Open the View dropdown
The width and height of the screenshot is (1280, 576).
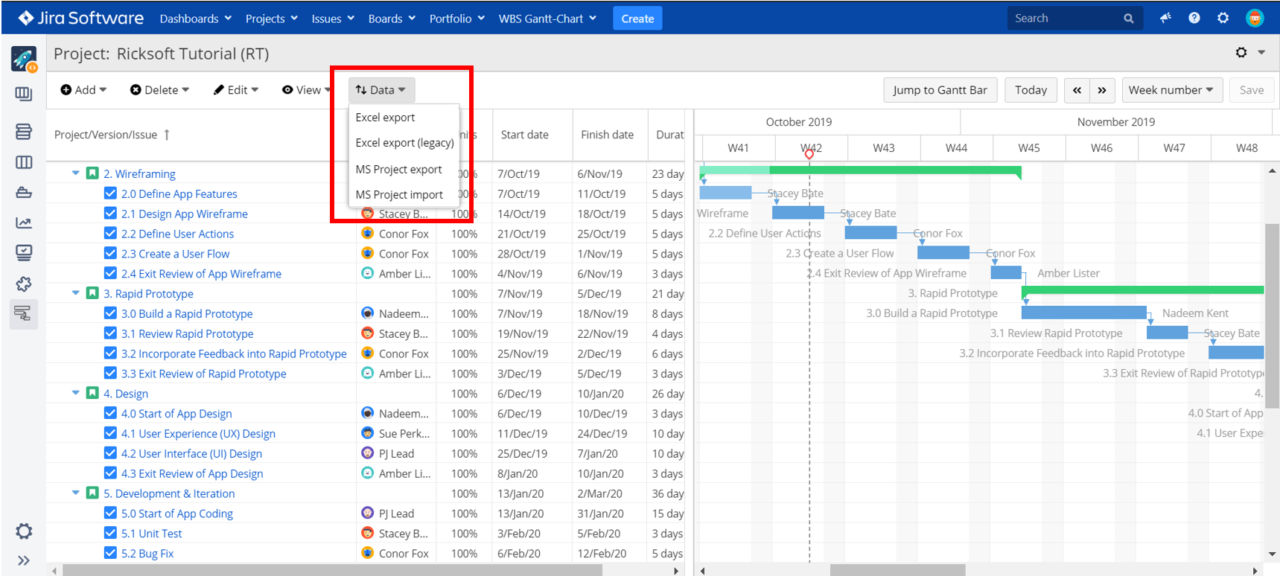[306, 90]
